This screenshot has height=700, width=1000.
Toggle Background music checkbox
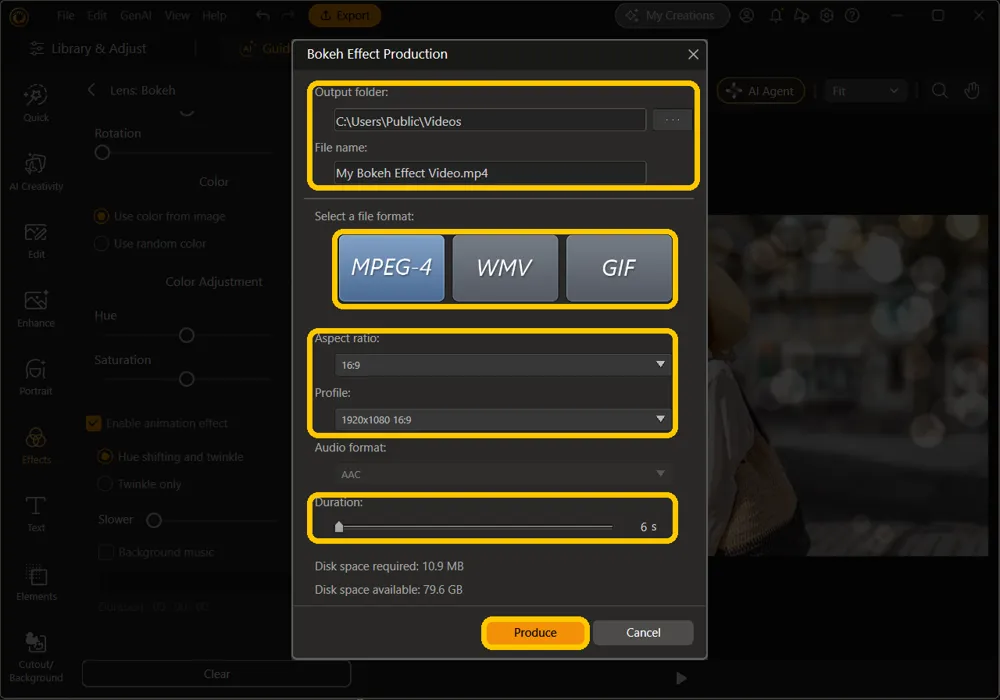(106, 552)
